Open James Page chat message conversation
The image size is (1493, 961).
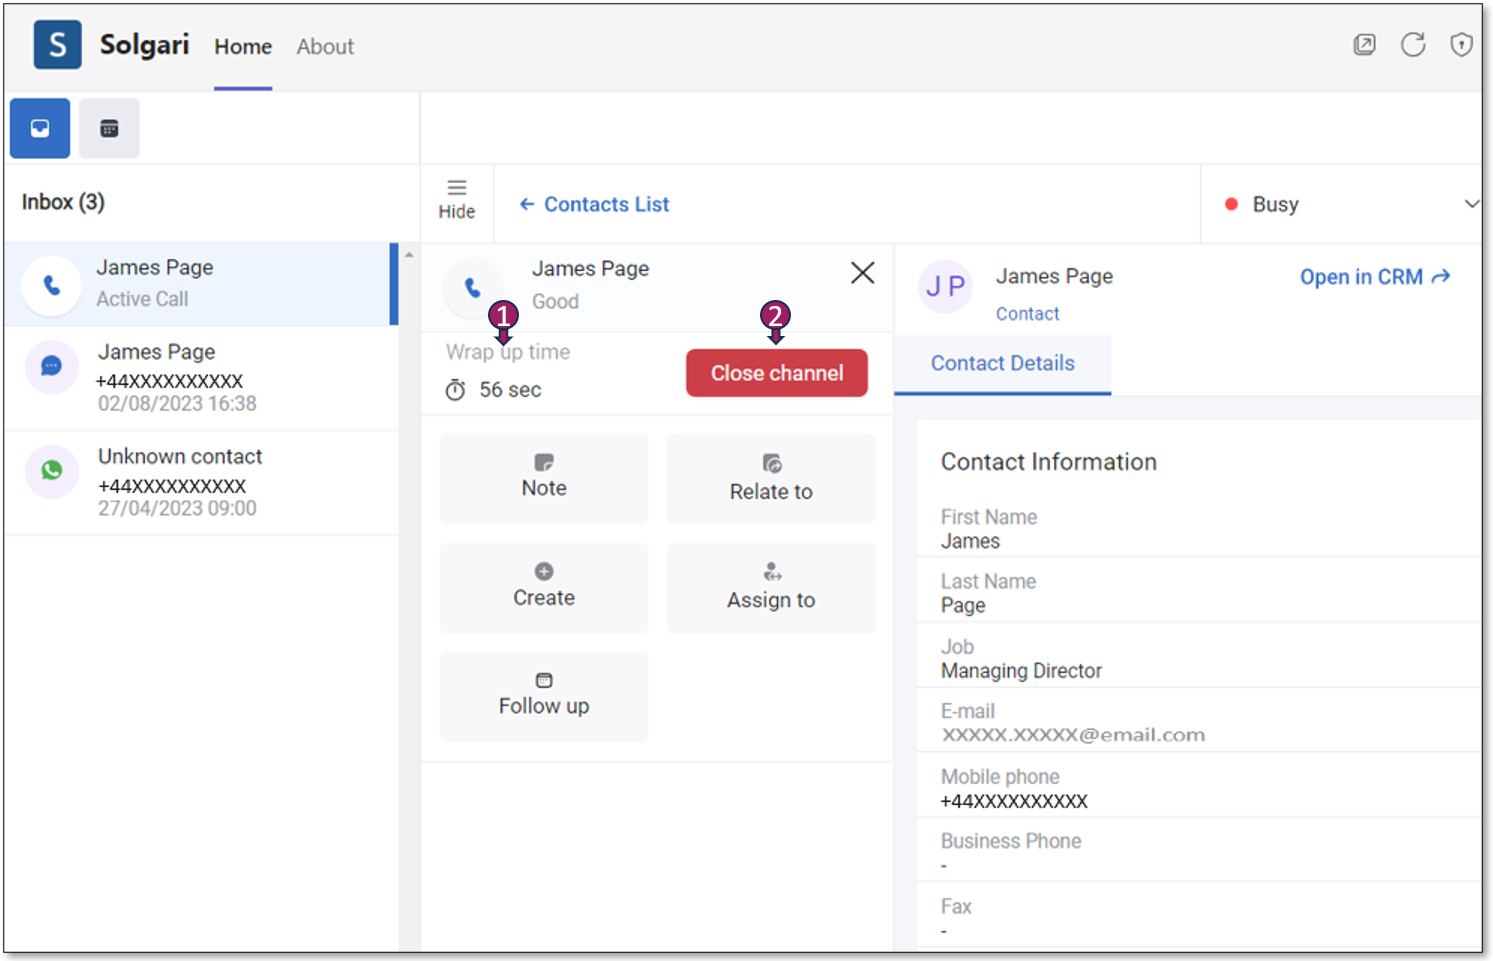point(200,377)
